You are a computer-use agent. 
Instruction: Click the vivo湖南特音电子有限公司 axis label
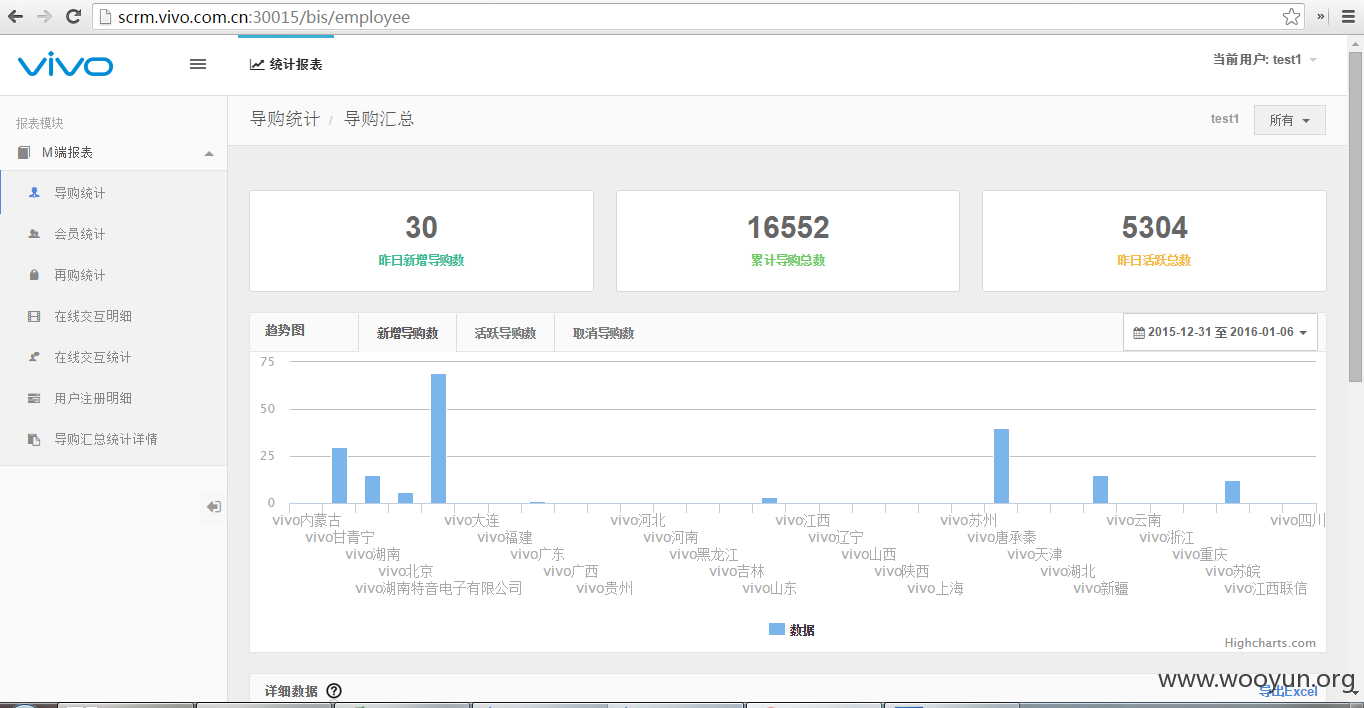(x=439, y=588)
